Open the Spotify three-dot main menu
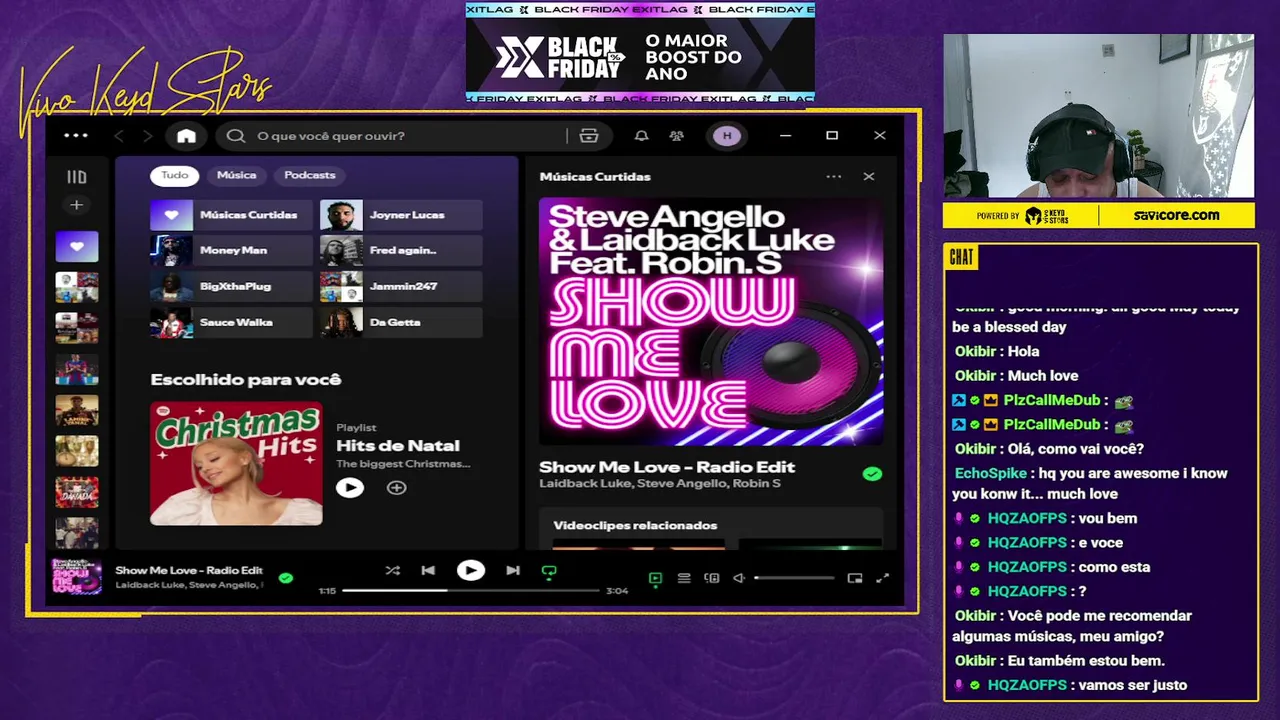The image size is (1280, 720). [x=76, y=136]
